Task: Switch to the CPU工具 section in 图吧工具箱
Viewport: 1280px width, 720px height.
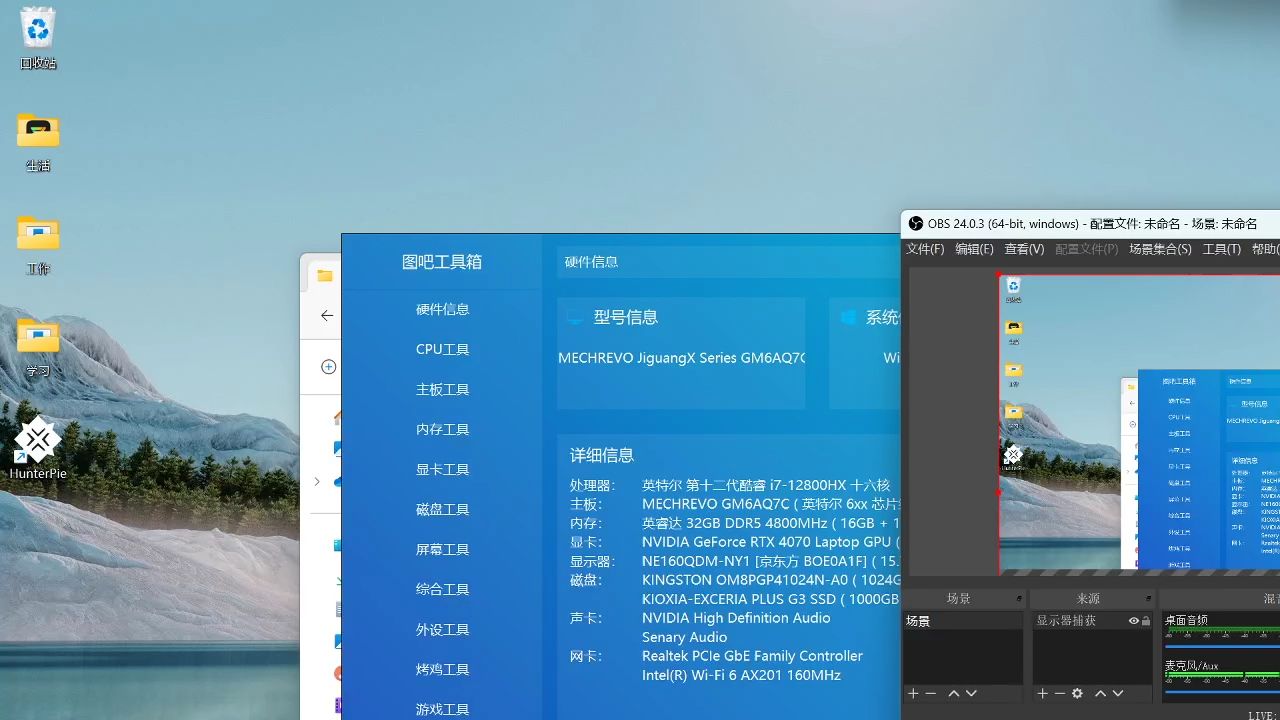Action: pyautogui.click(x=442, y=349)
